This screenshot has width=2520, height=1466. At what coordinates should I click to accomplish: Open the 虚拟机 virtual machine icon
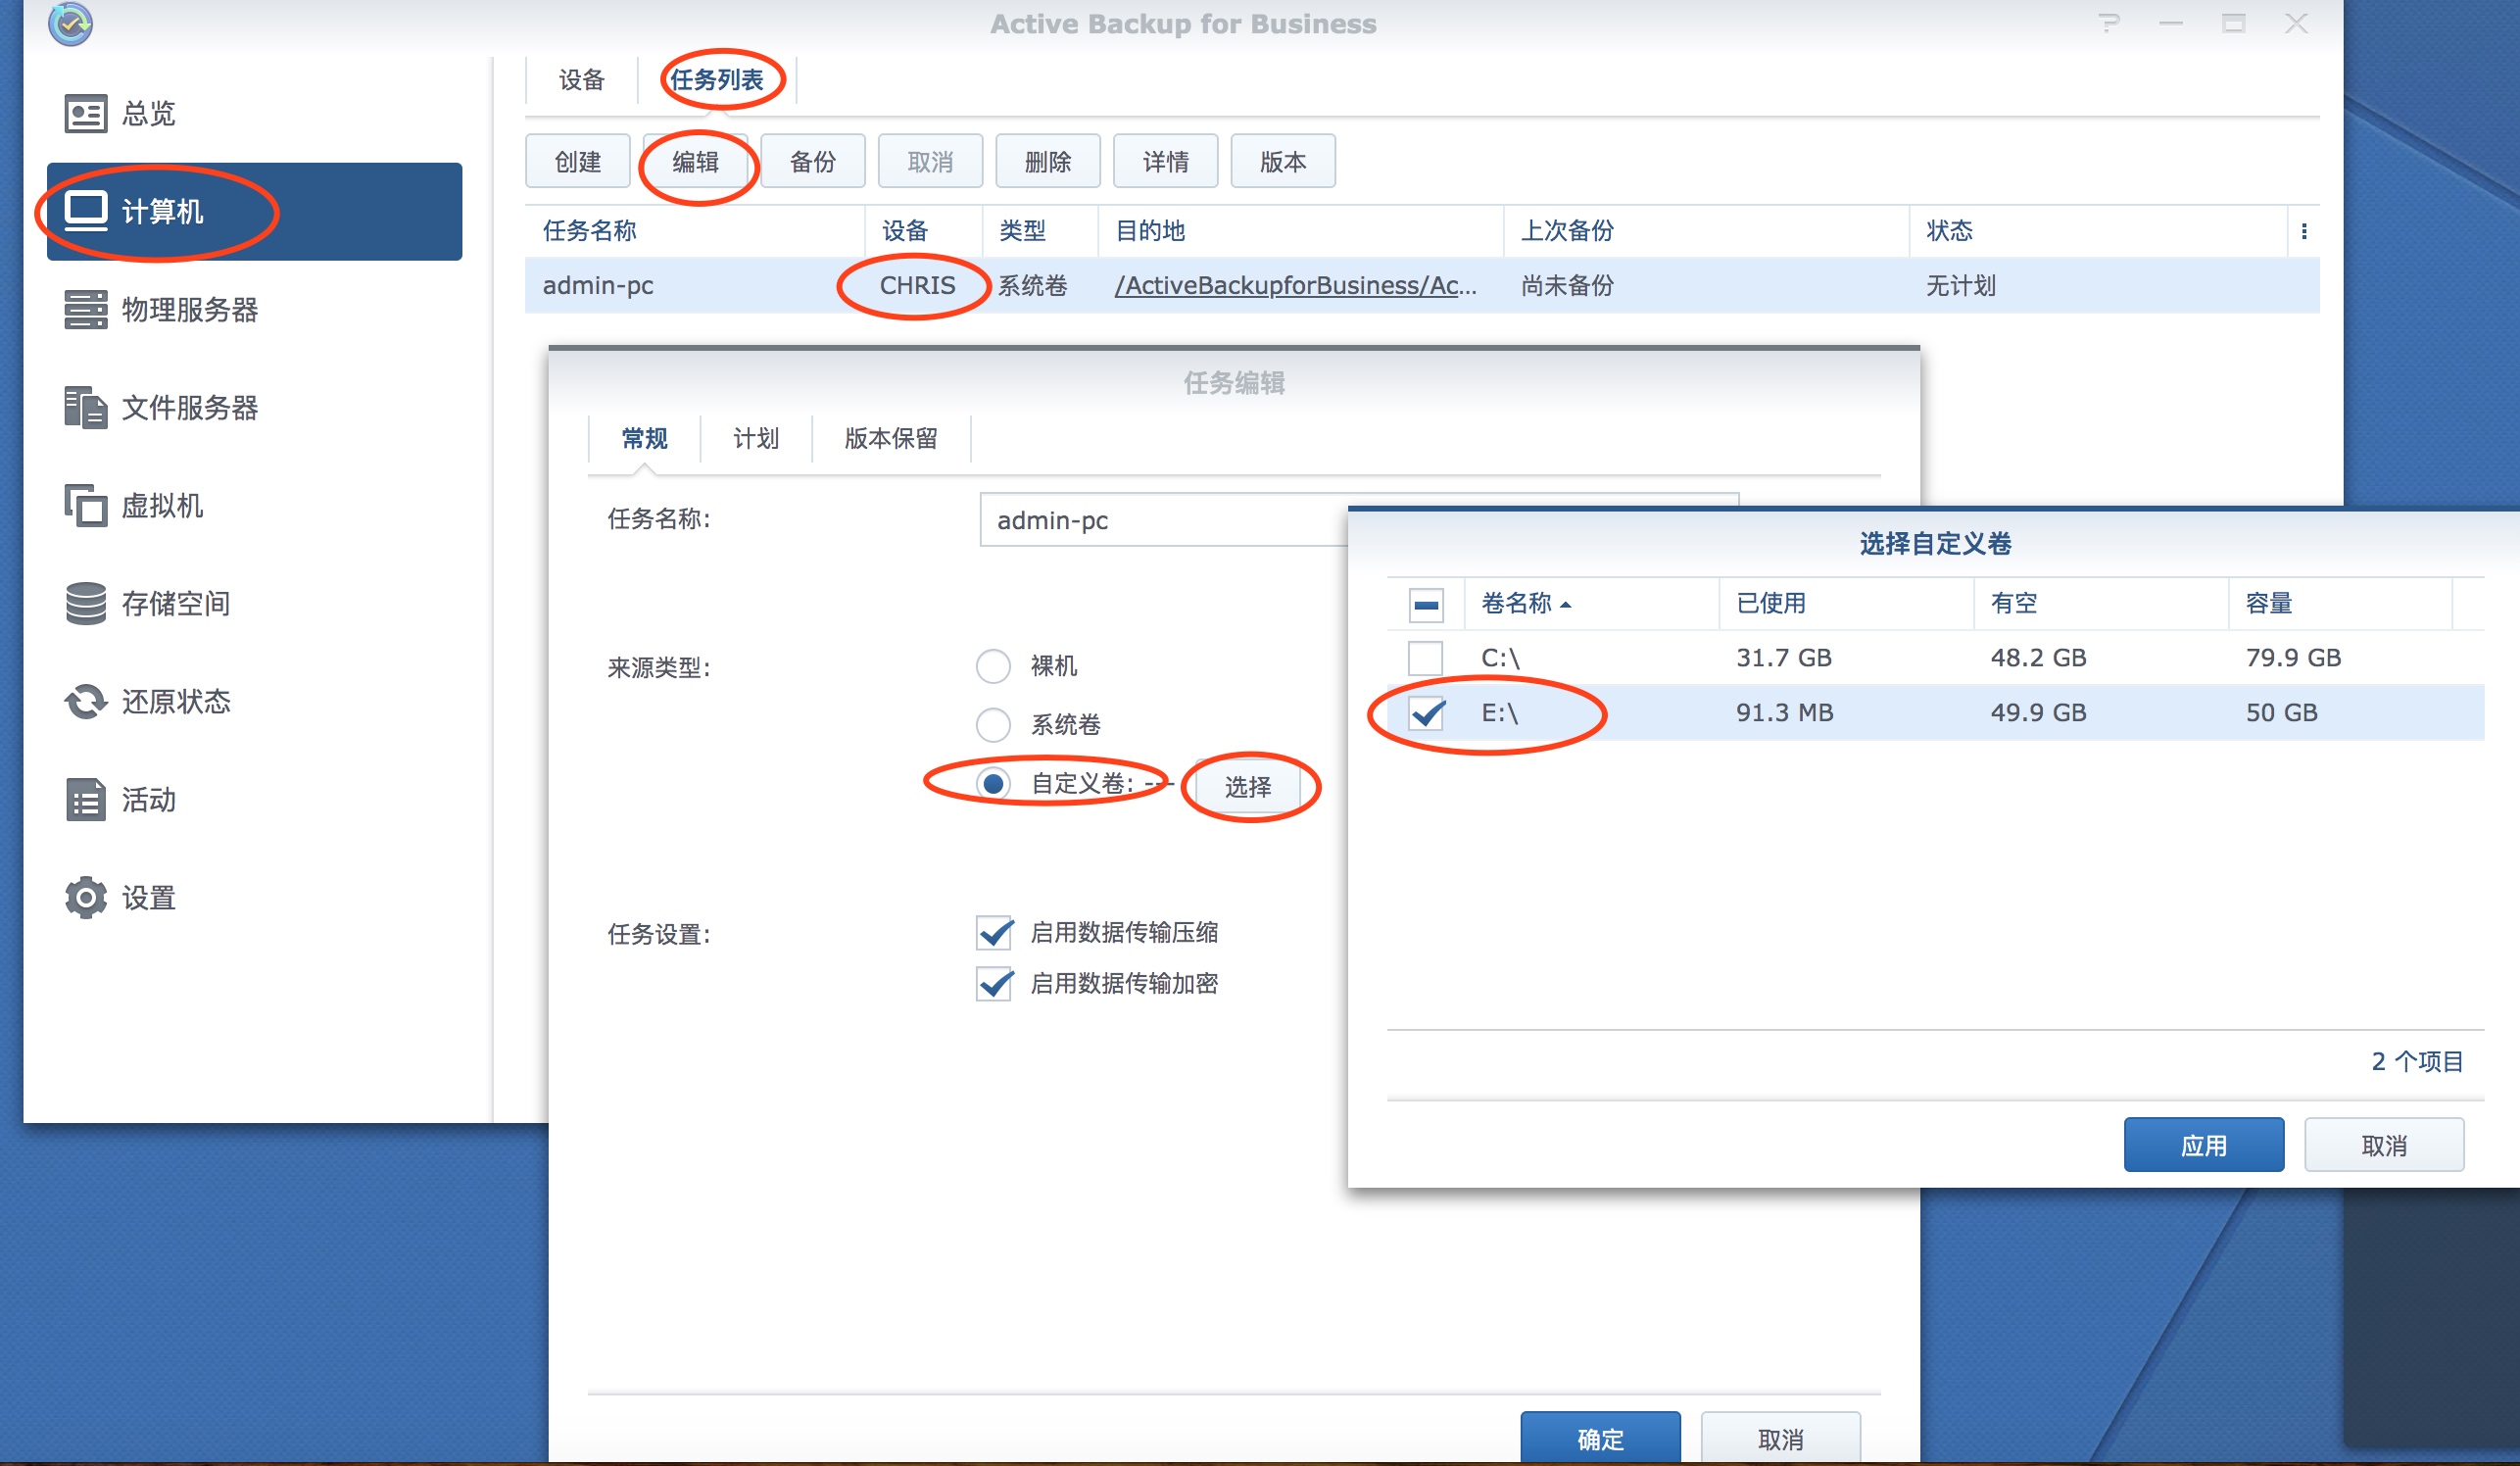(86, 506)
